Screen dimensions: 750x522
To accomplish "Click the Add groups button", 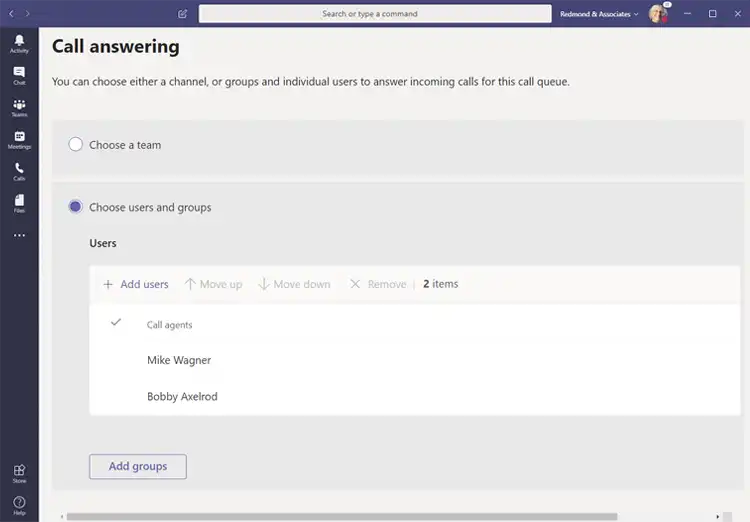I will tap(138, 466).
